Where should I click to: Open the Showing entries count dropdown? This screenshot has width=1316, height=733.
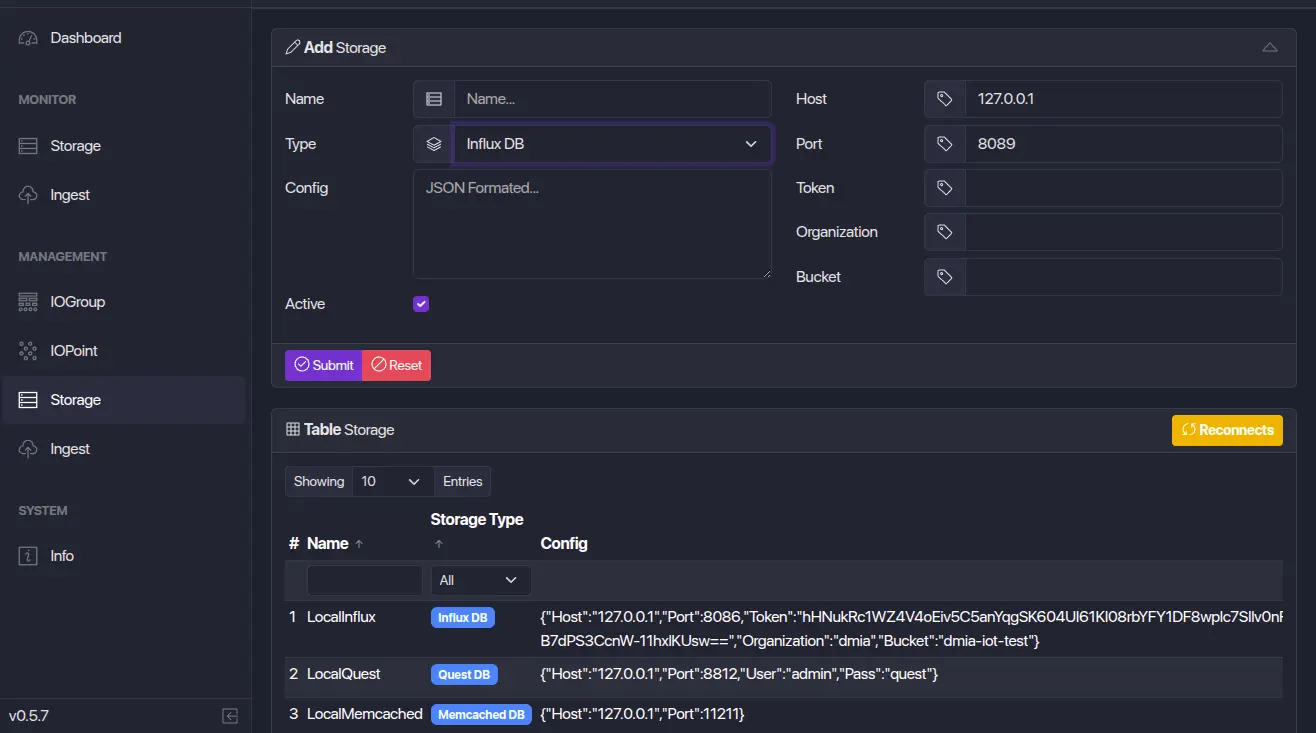pyautogui.click(x=393, y=482)
